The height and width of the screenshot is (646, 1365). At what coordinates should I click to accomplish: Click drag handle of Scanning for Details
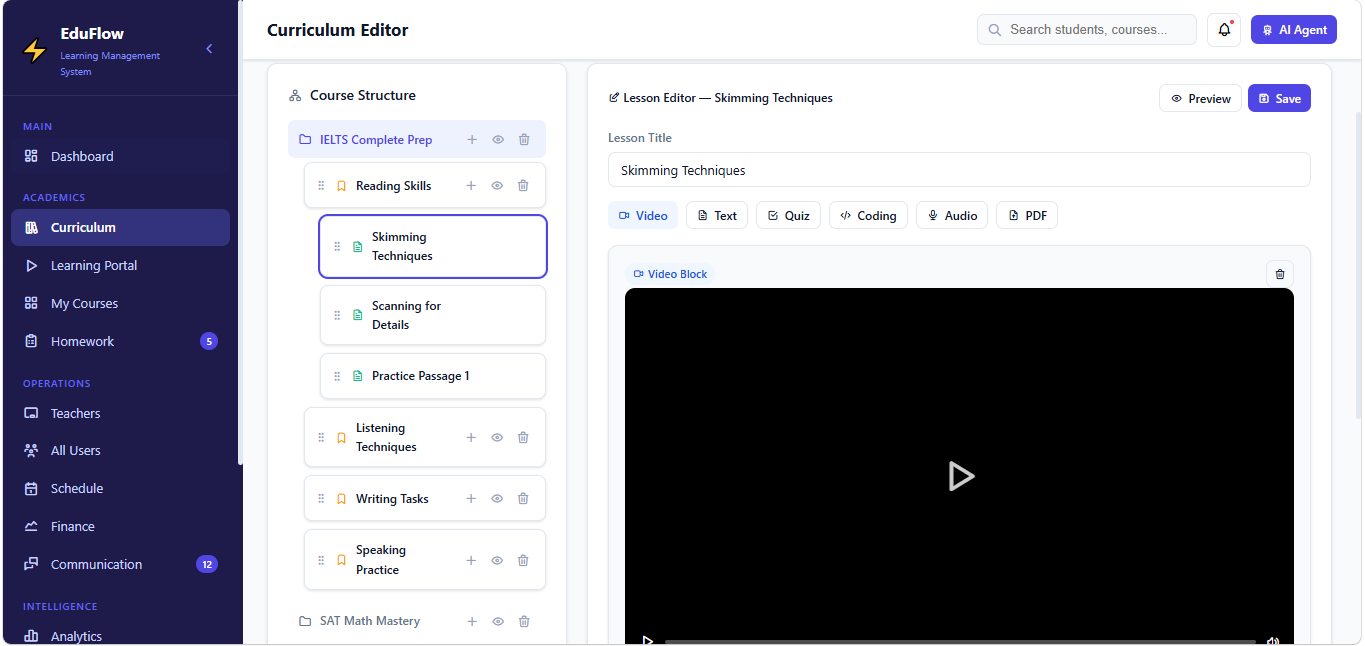[337, 315]
